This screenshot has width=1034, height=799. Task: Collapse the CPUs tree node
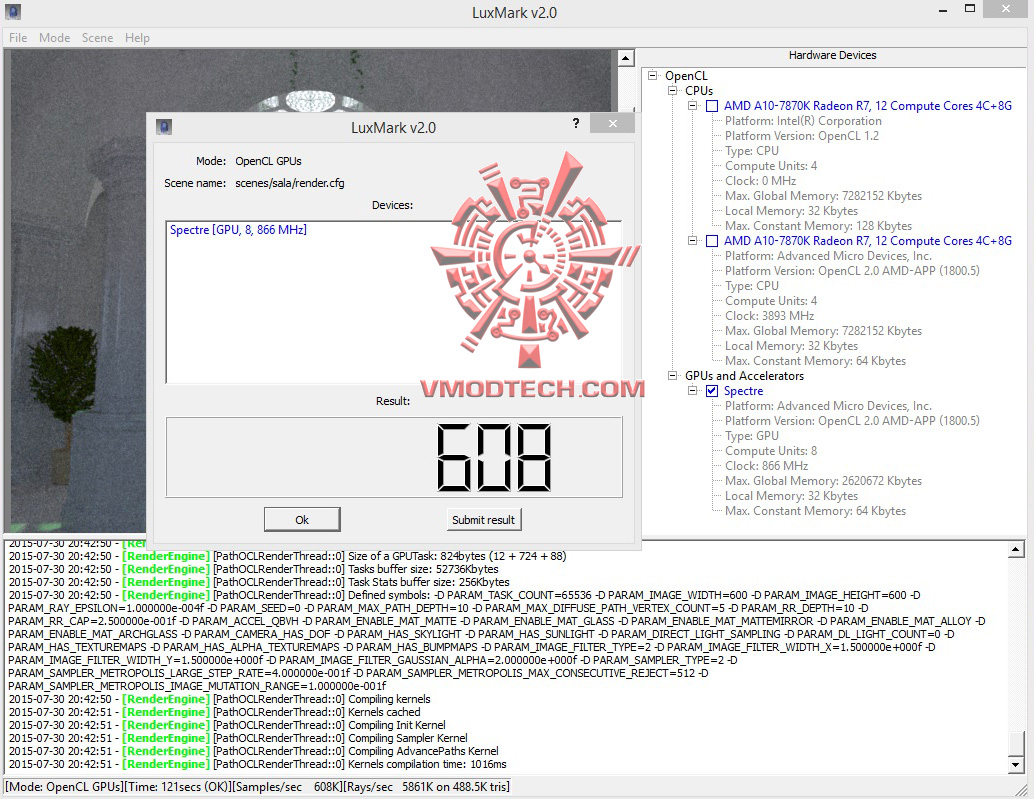(672, 90)
